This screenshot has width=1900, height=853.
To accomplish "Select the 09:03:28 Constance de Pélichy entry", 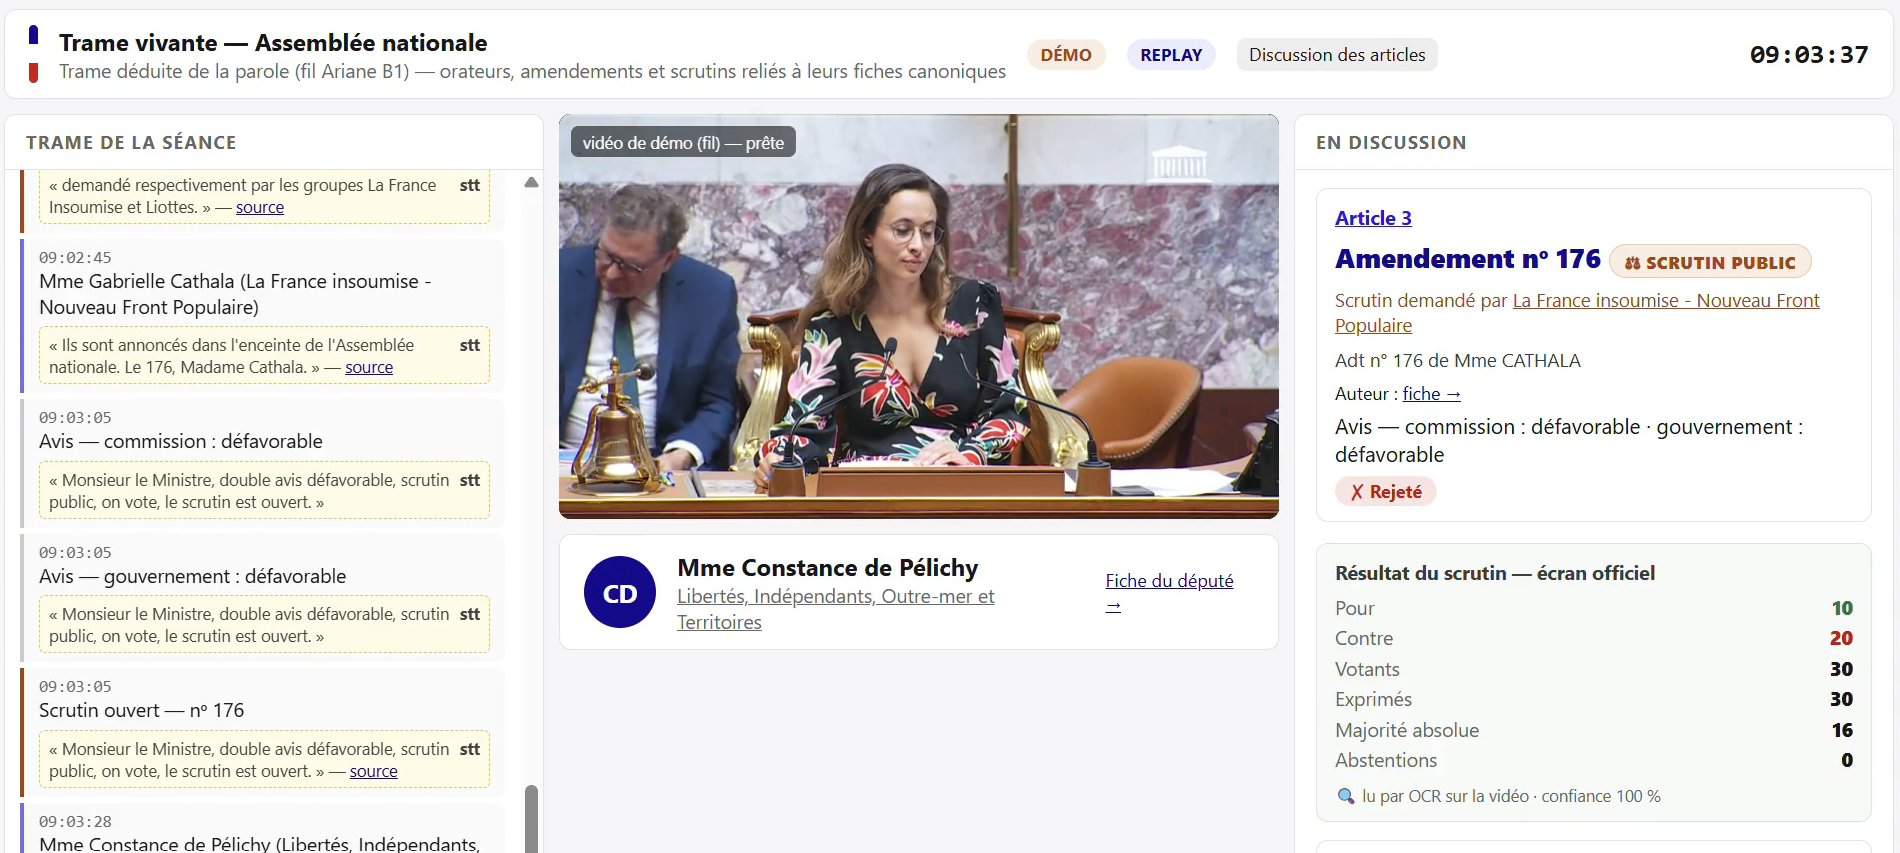I will point(263,829).
